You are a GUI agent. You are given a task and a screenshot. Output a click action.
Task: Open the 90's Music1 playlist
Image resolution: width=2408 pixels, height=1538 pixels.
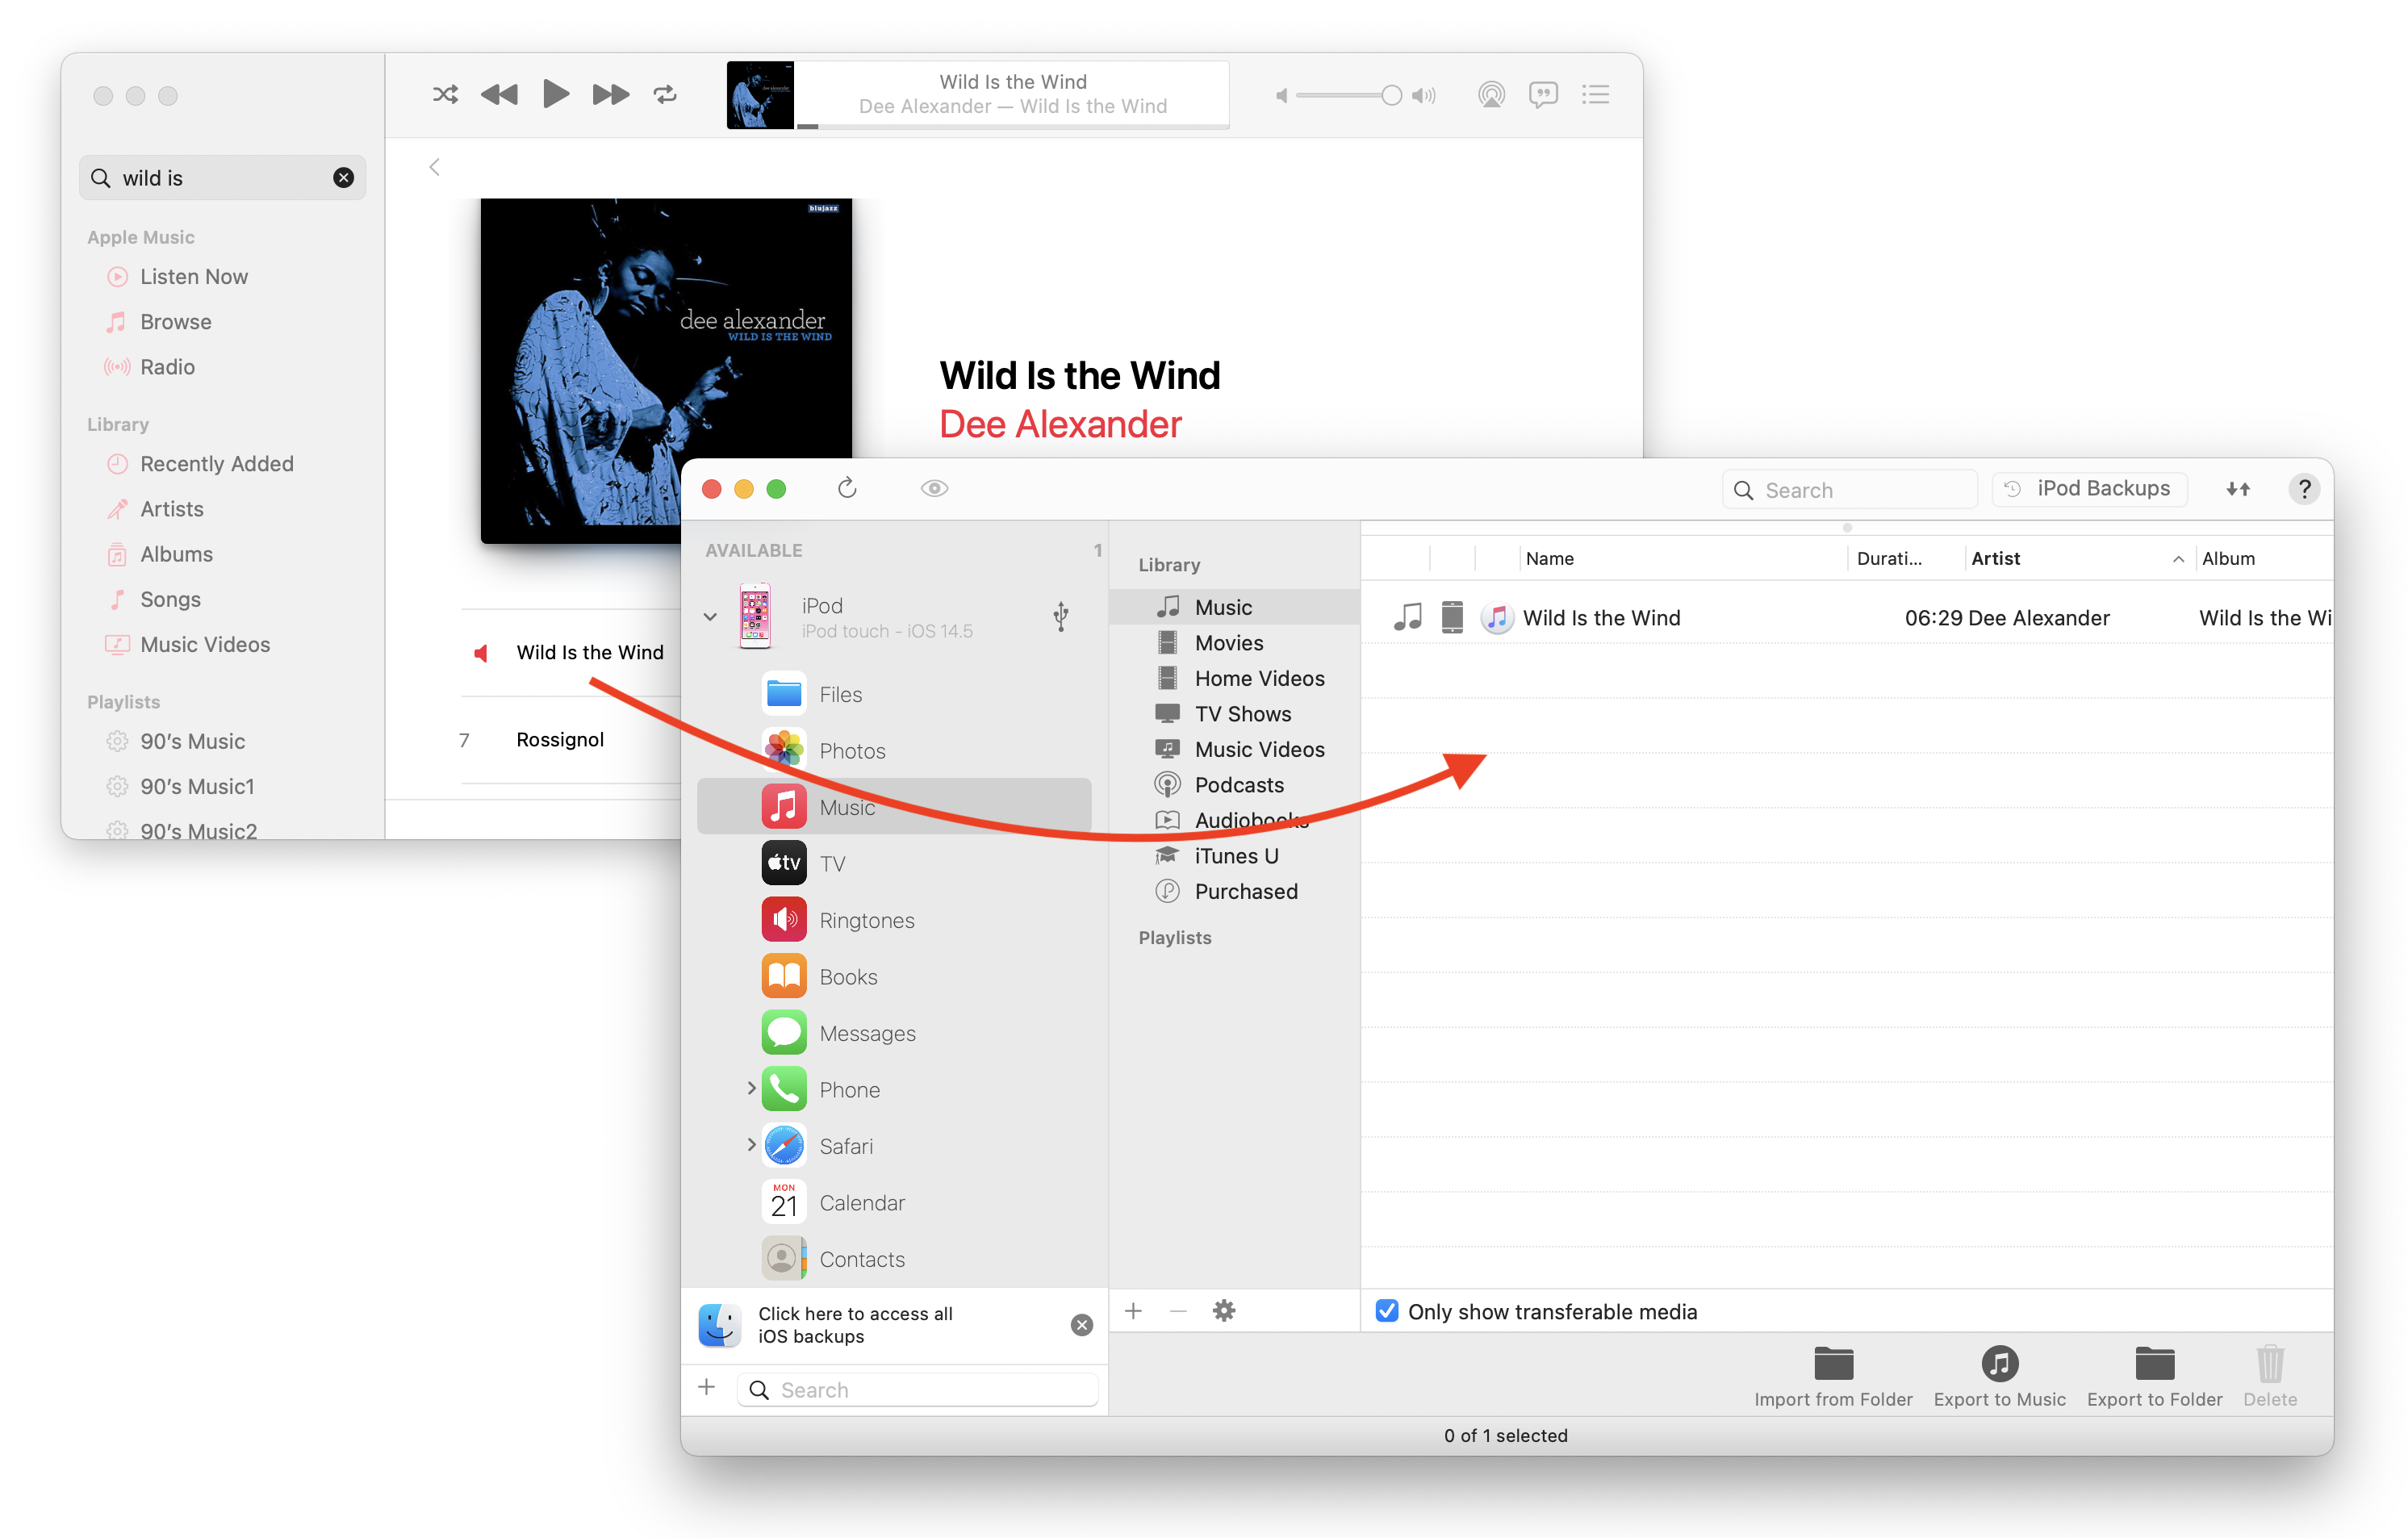[x=197, y=786]
